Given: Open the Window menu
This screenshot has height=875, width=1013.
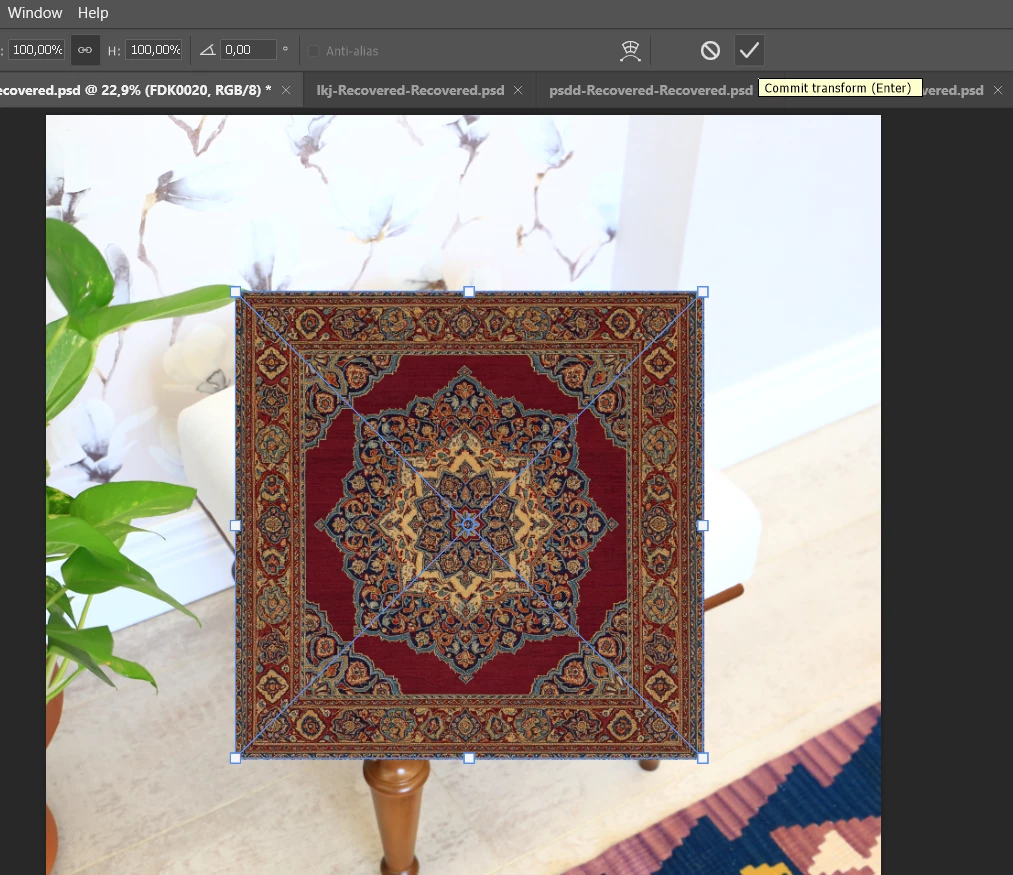Looking at the screenshot, I should pyautogui.click(x=35, y=13).
